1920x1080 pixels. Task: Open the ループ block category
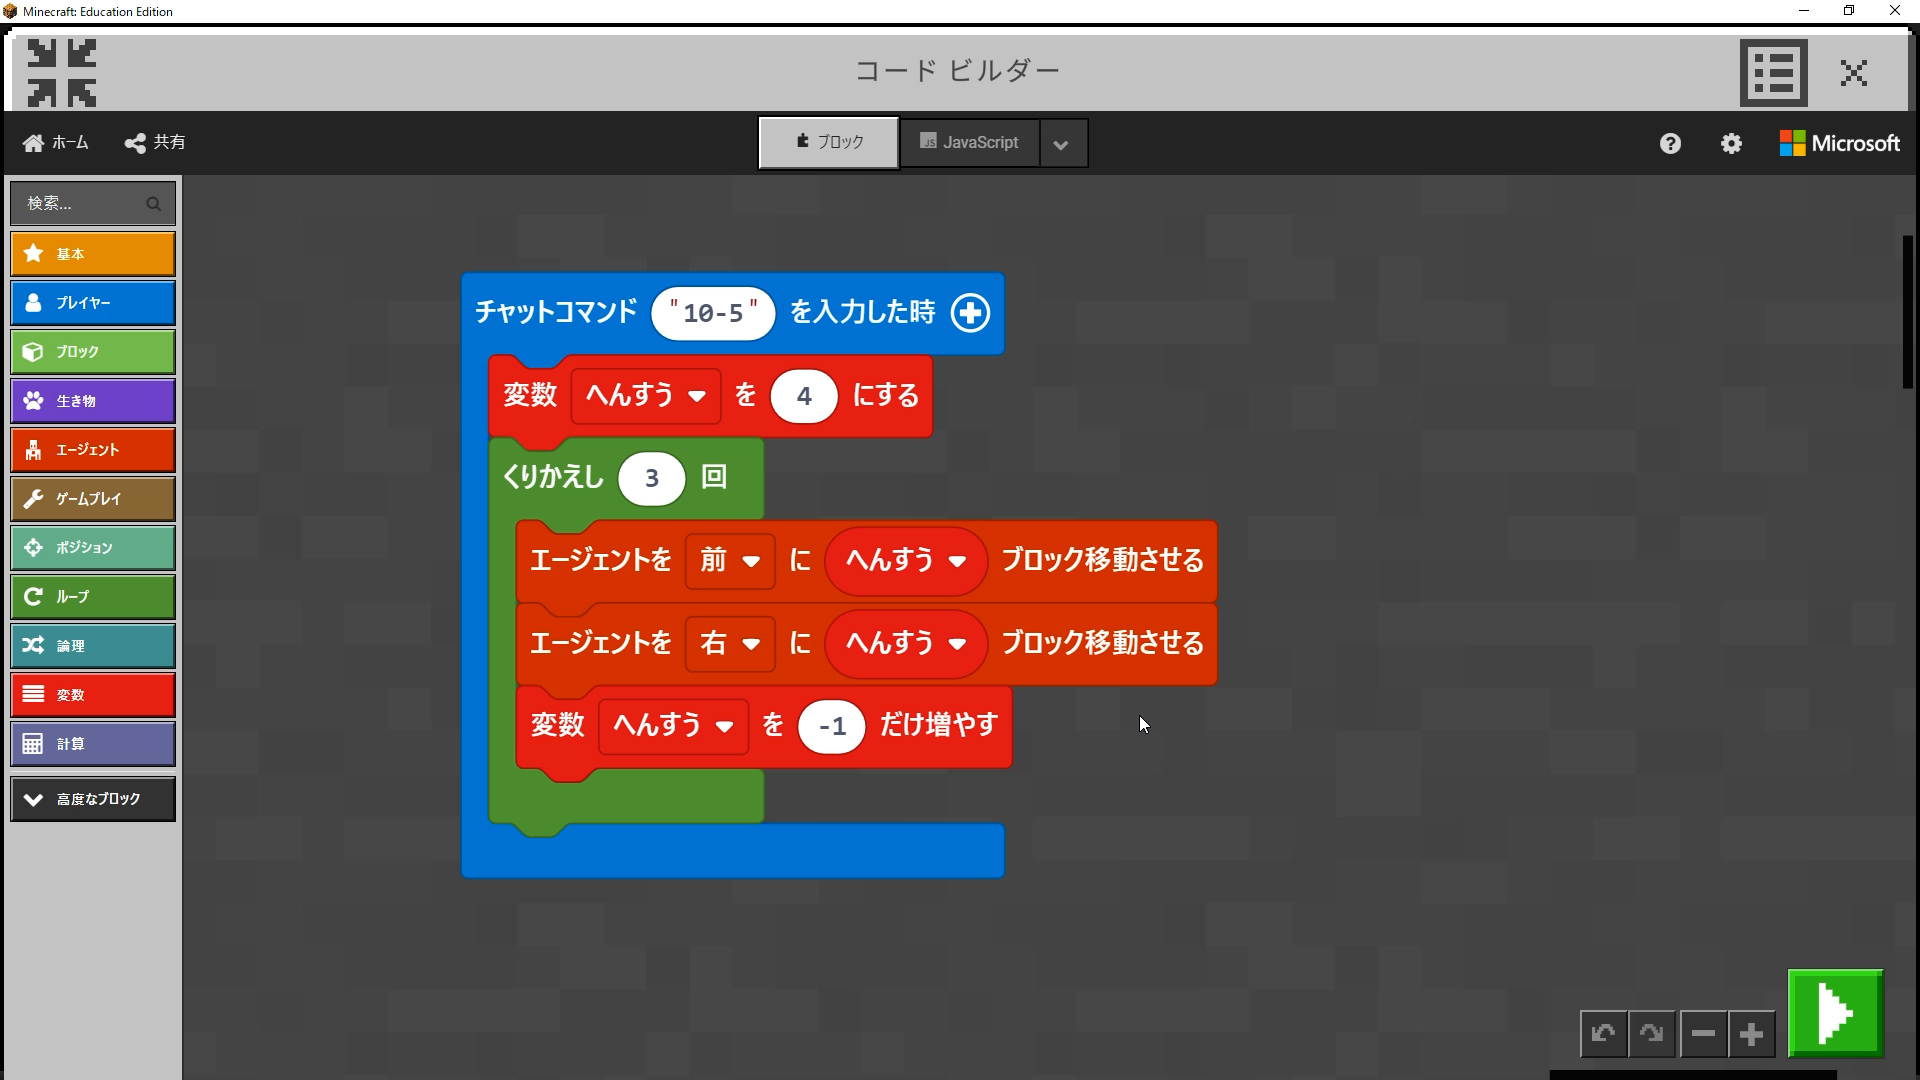(x=93, y=597)
